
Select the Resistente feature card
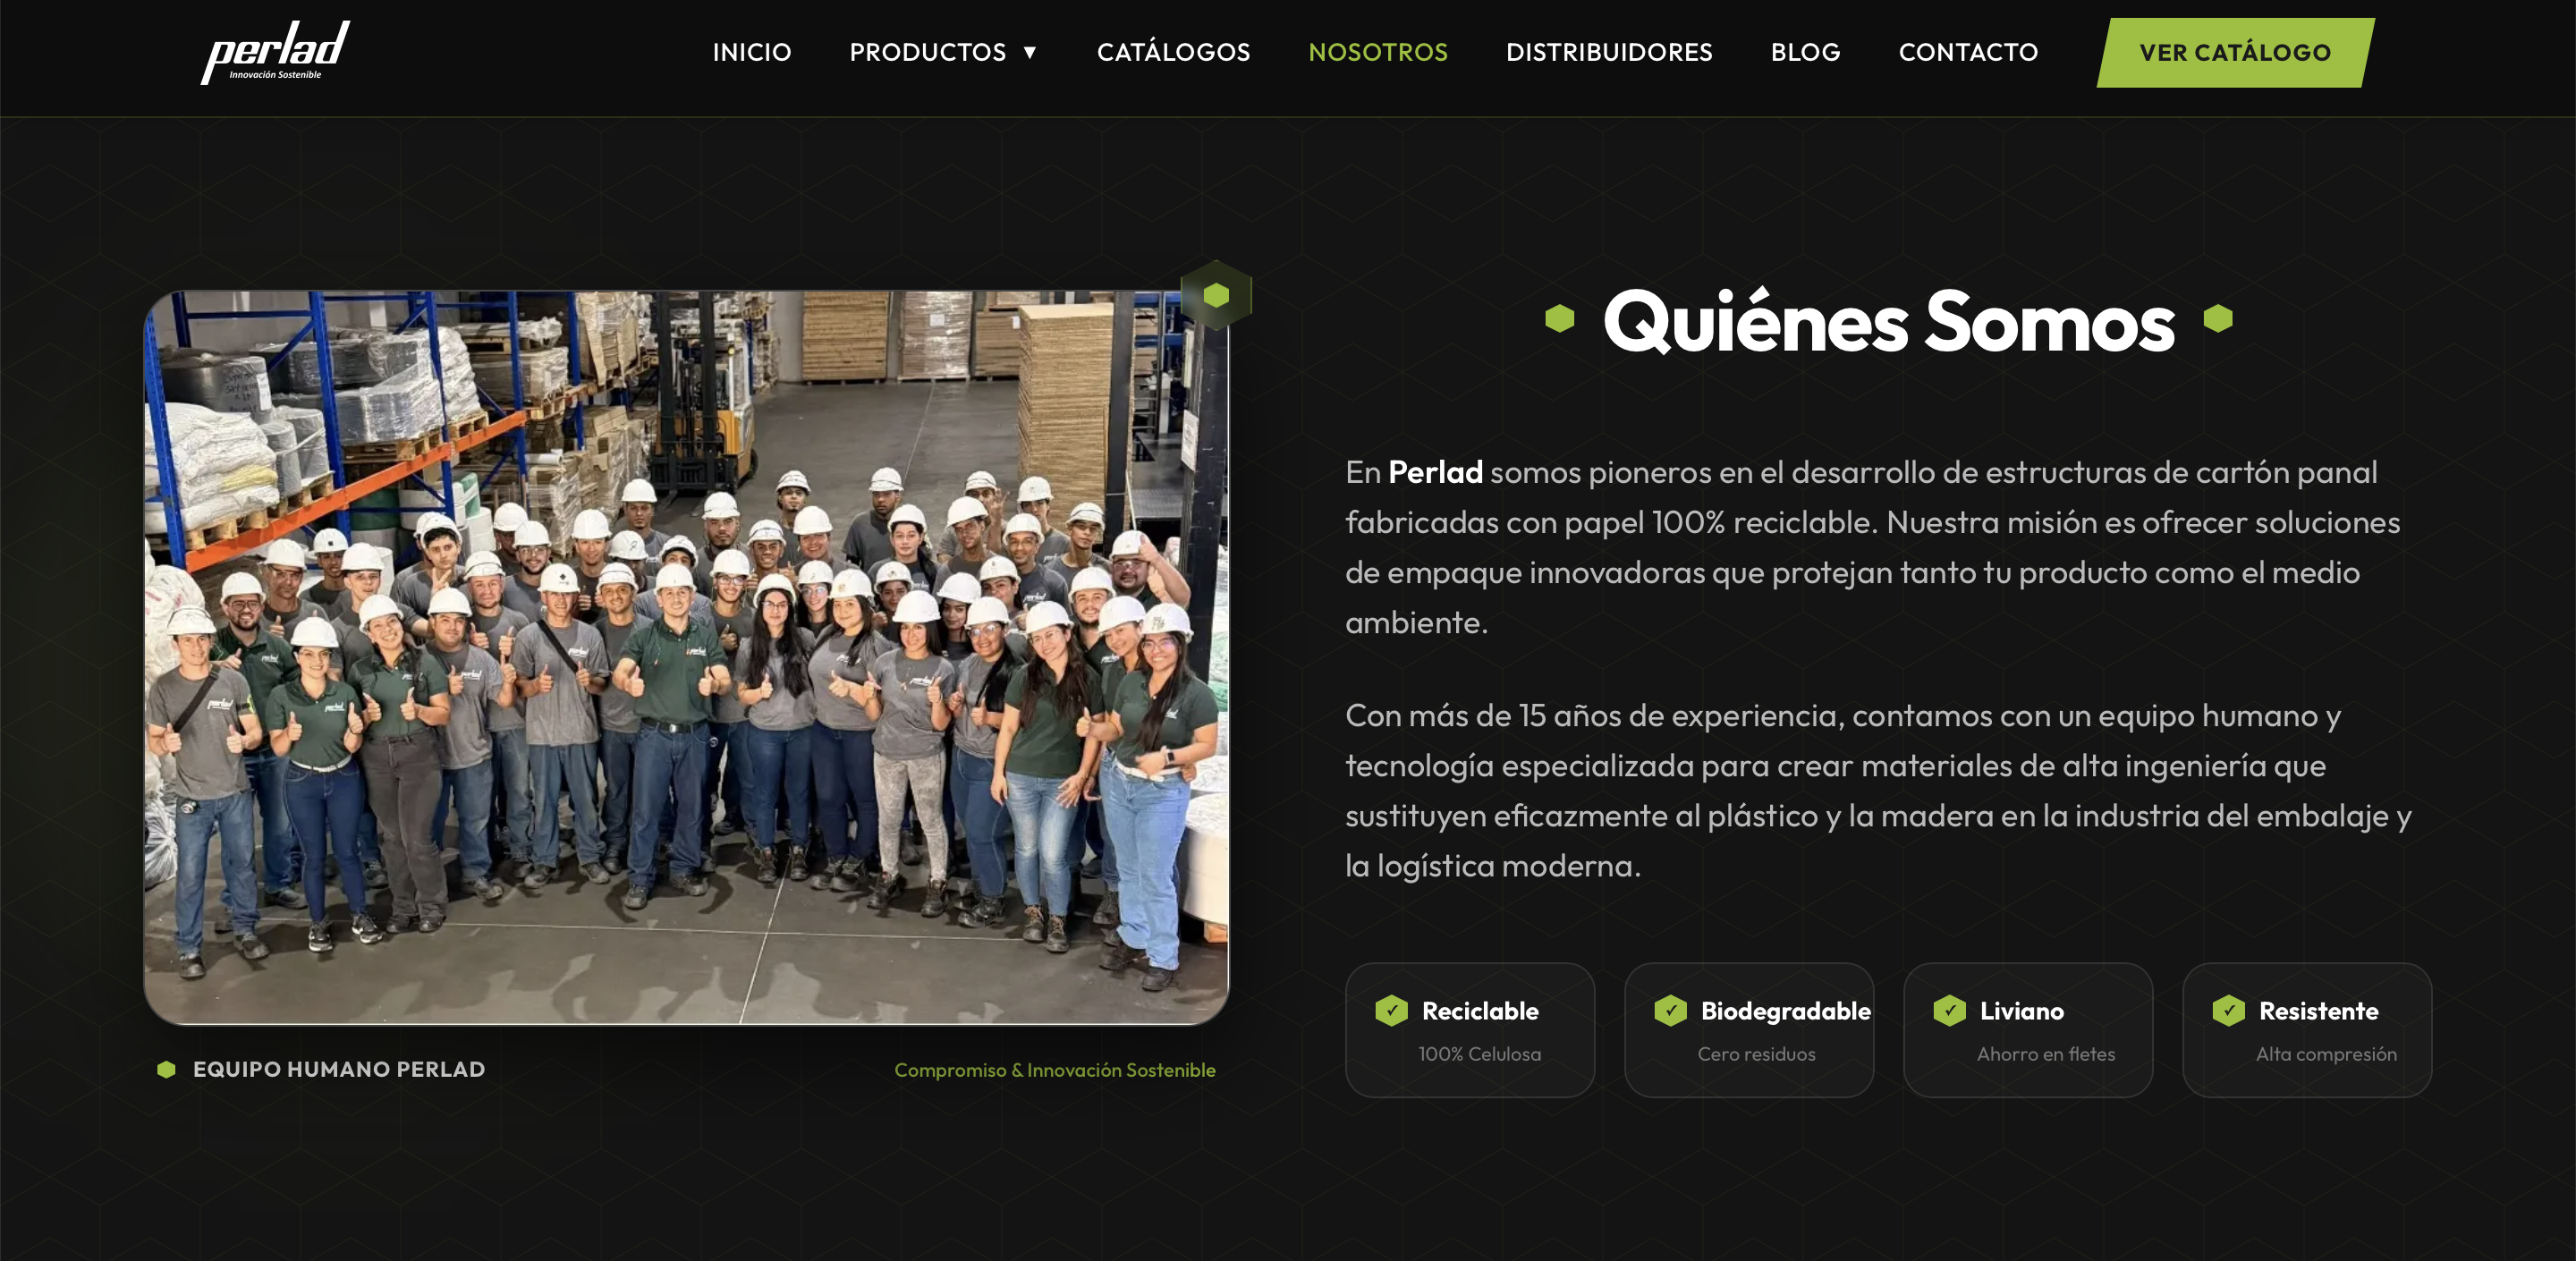point(2307,1030)
